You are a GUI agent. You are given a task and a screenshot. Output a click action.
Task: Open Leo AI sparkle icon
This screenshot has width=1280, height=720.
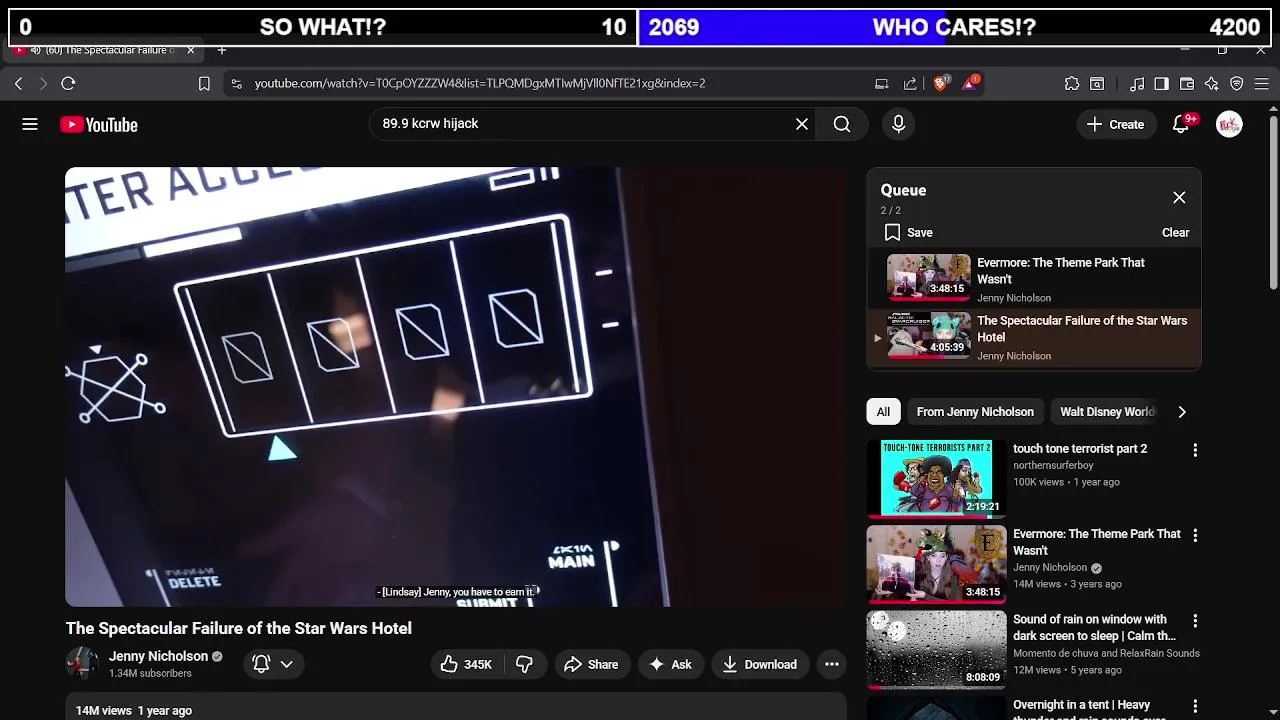[1212, 84]
